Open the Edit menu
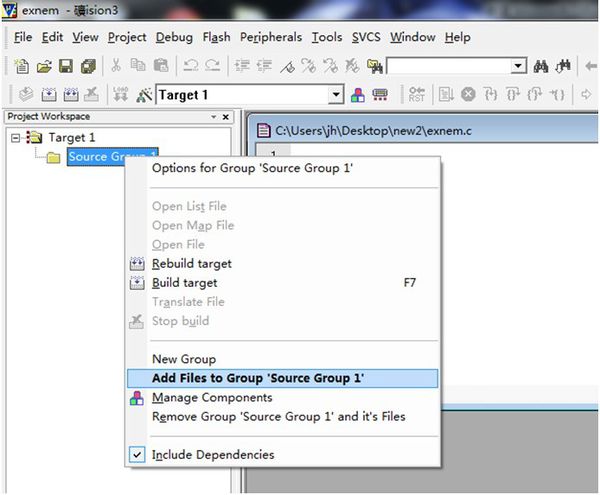Image resolution: width=600 pixels, height=495 pixels. (52, 37)
